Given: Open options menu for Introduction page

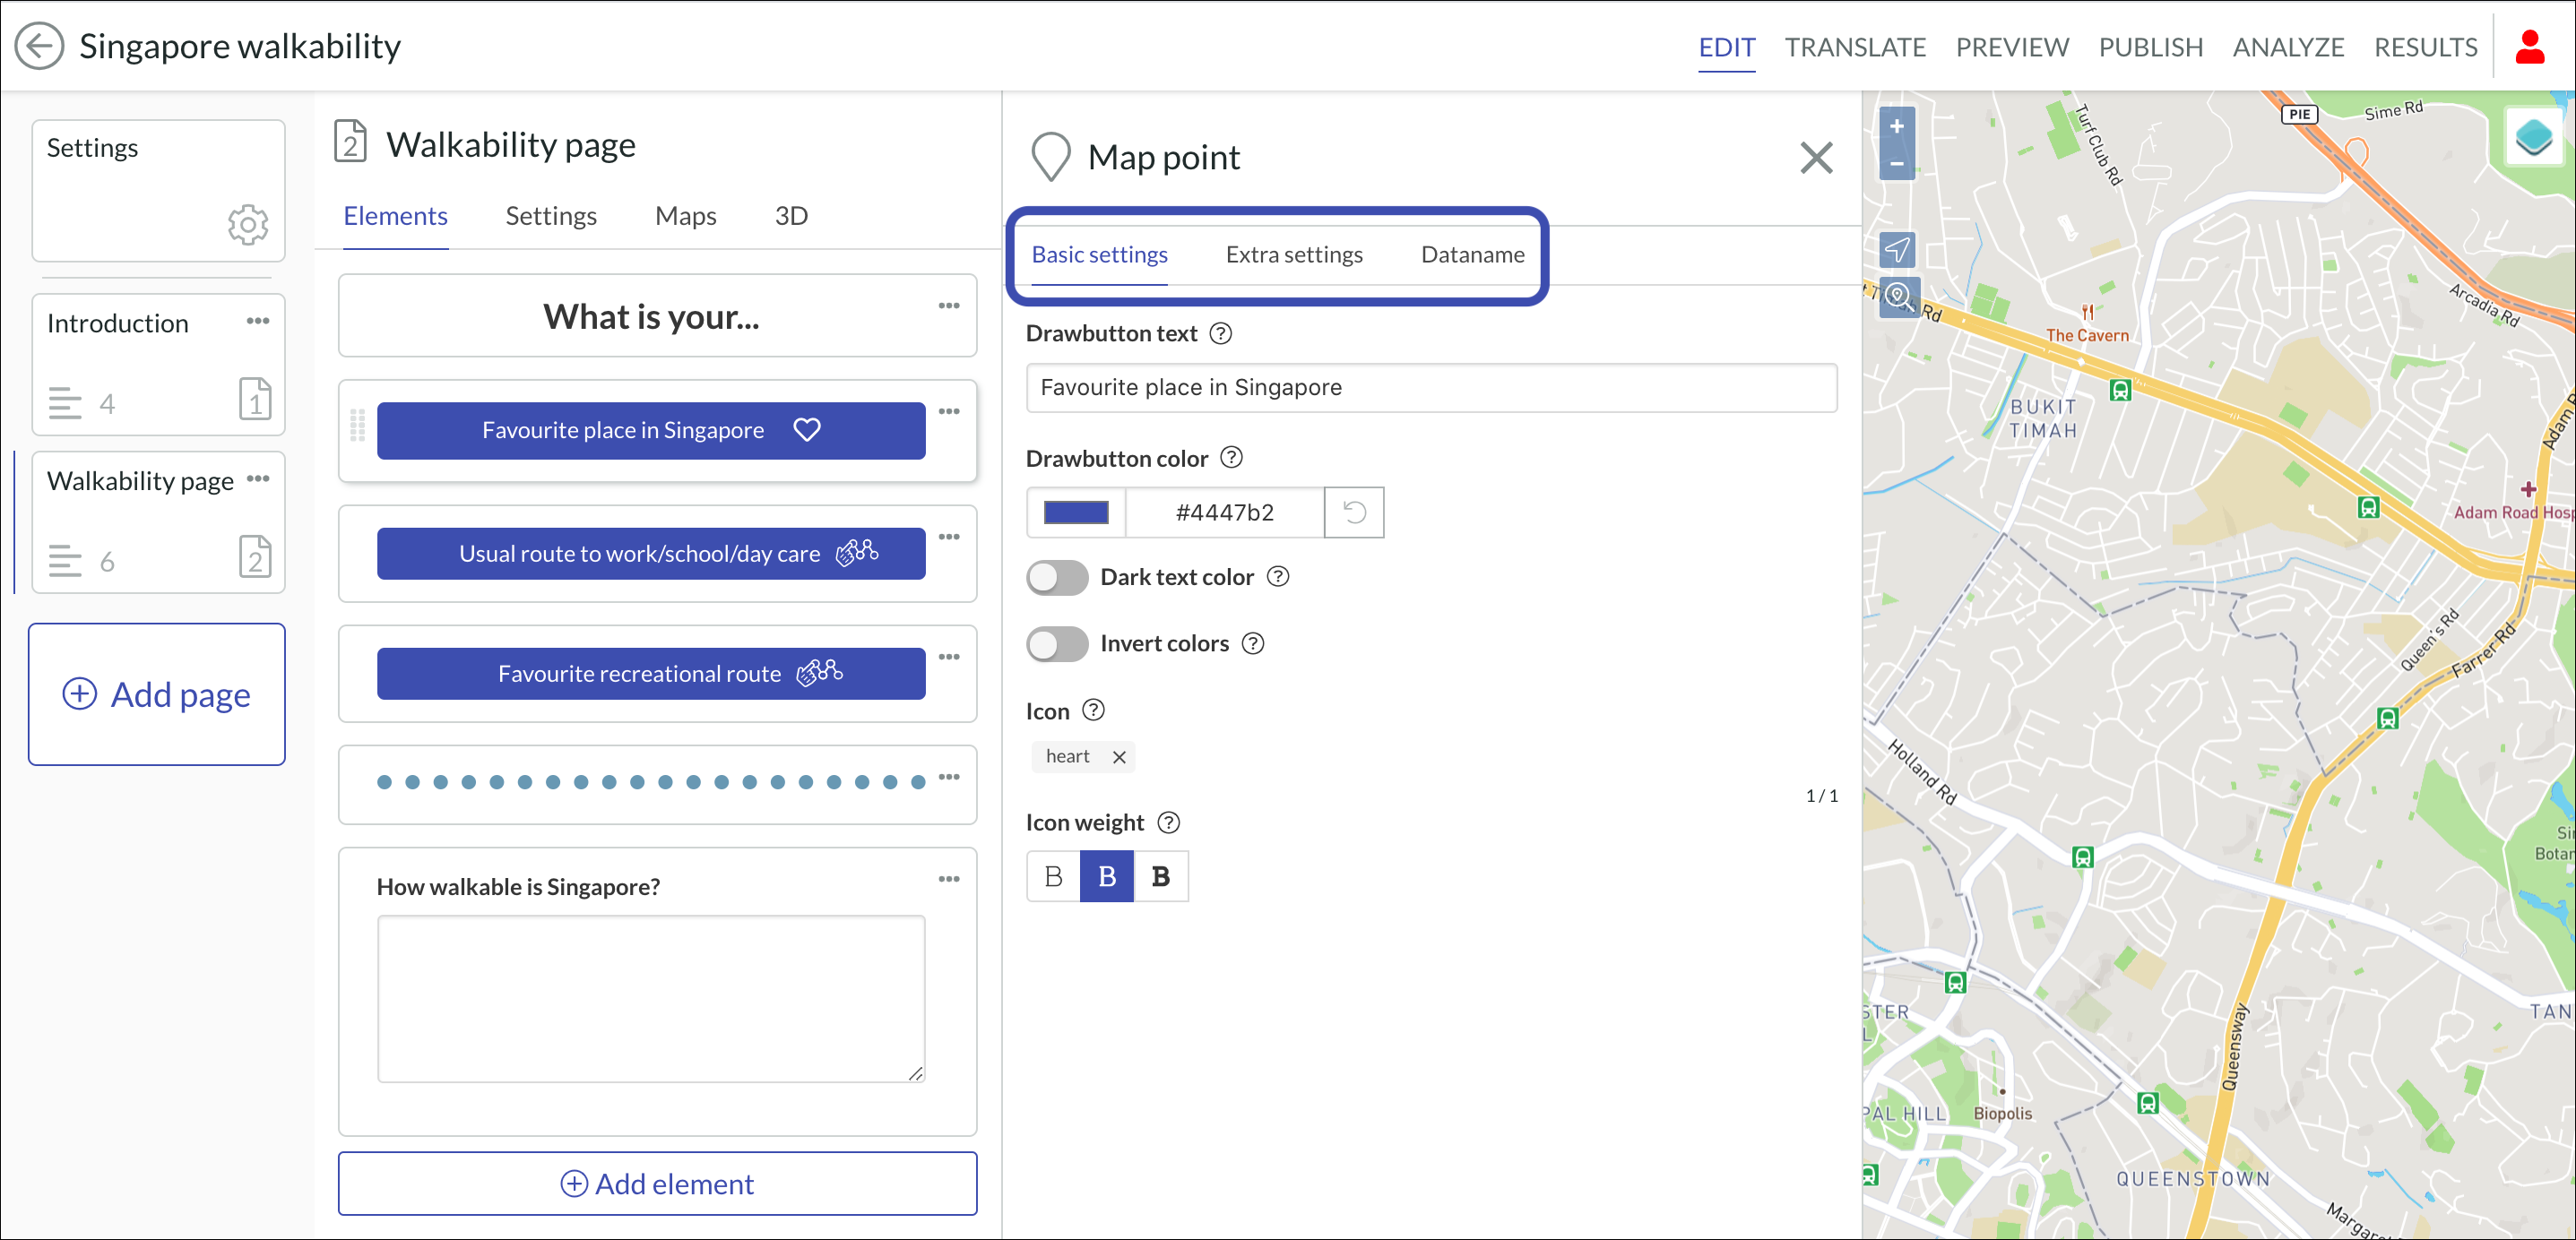Looking at the screenshot, I should click(x=257, y=322).
